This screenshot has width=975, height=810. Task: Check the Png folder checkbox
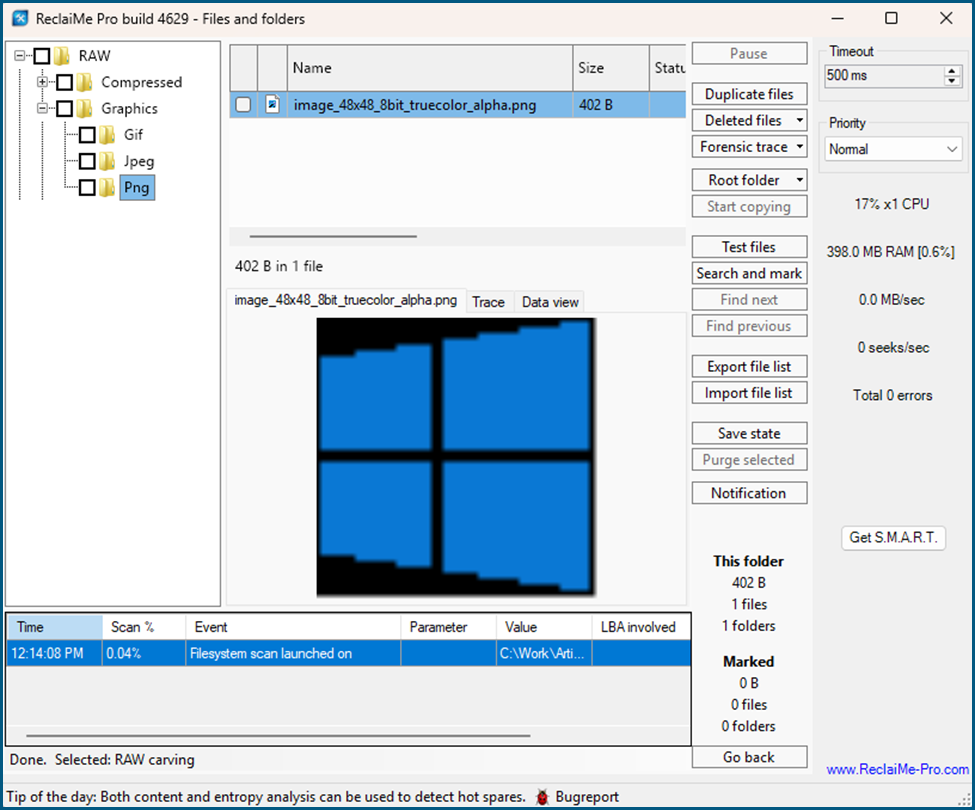(88, 188)
